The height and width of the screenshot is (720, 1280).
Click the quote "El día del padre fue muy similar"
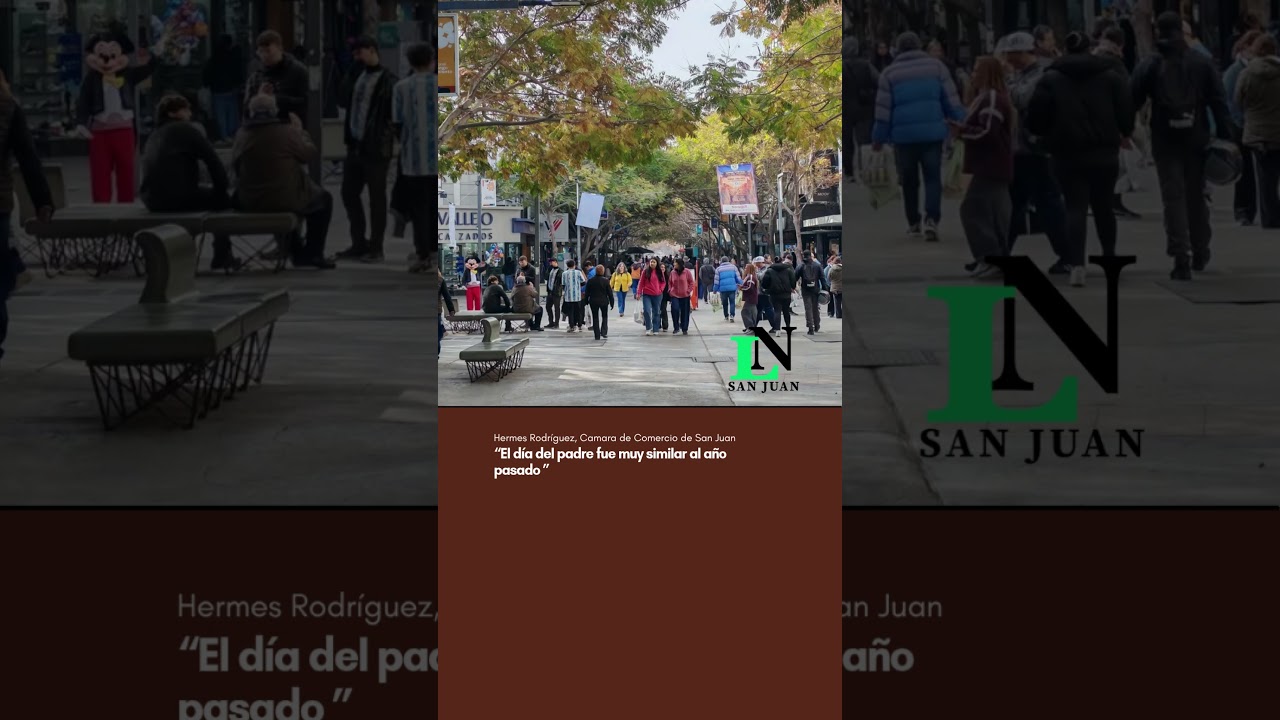610,462
